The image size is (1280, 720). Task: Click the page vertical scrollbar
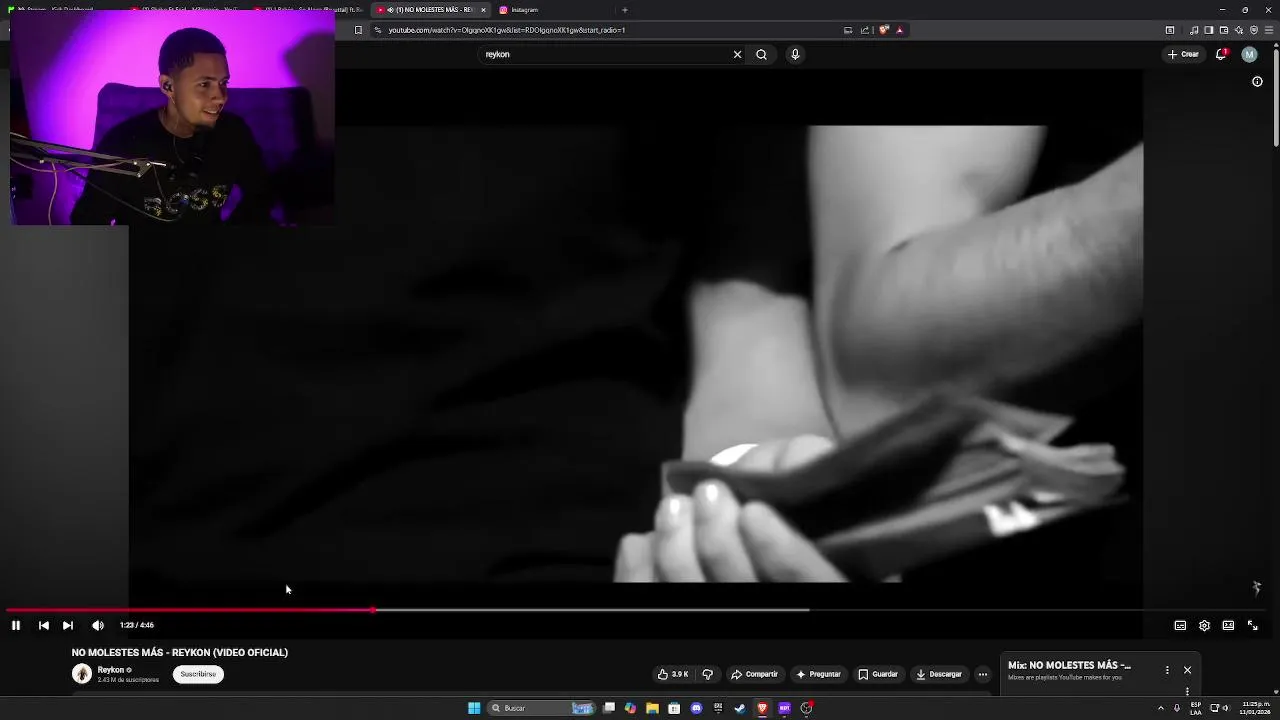(1276, 100)
